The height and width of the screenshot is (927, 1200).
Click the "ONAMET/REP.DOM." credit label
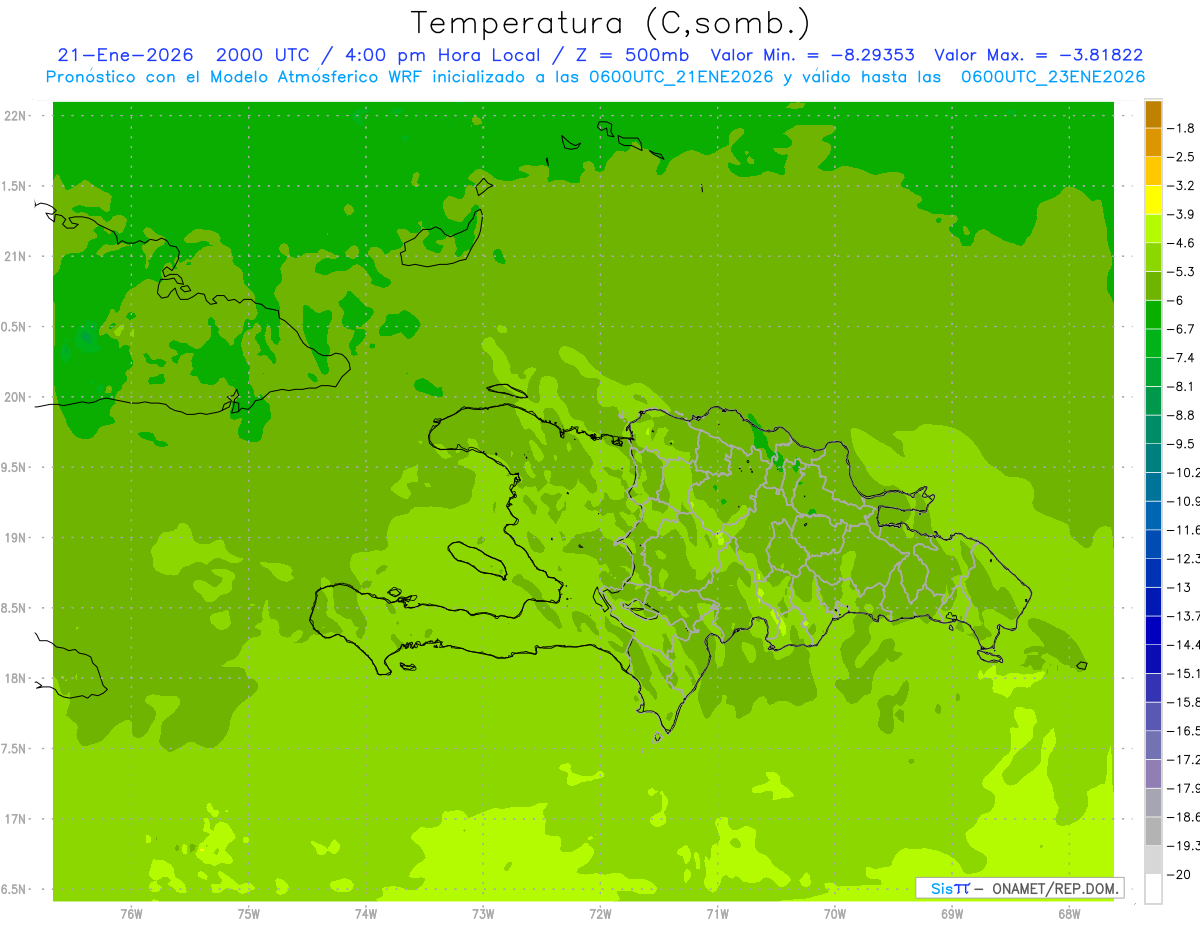point(1055,888)
